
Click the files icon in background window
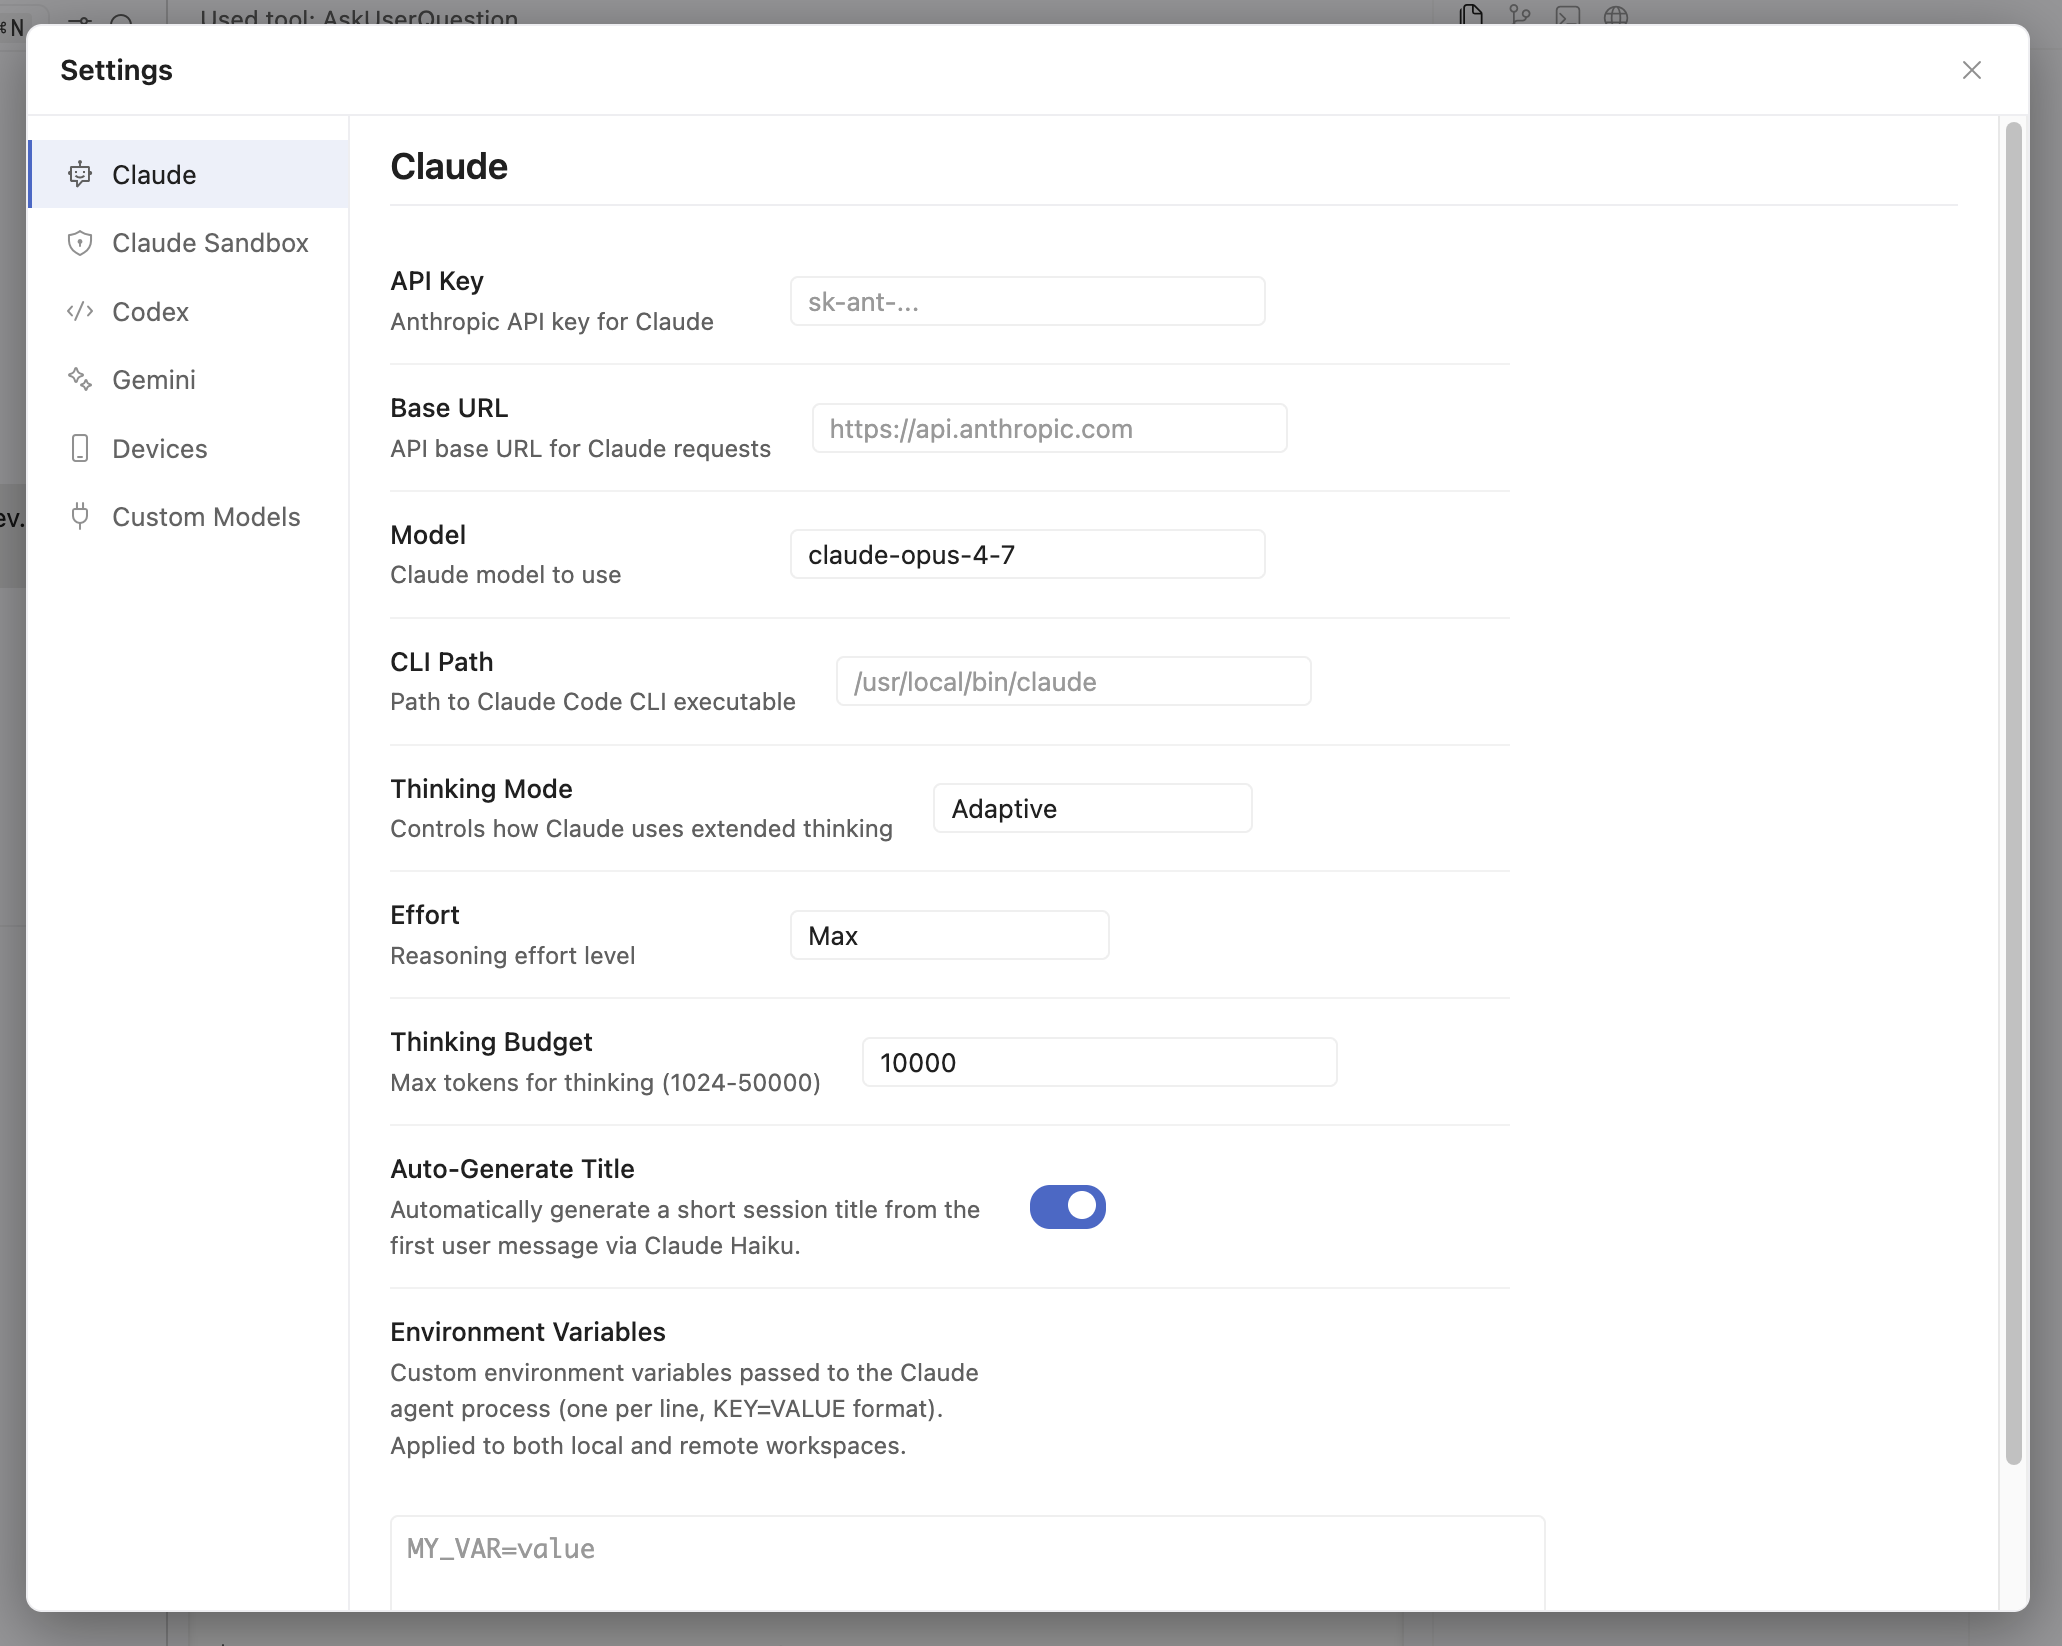click(x=1471, y=14)
